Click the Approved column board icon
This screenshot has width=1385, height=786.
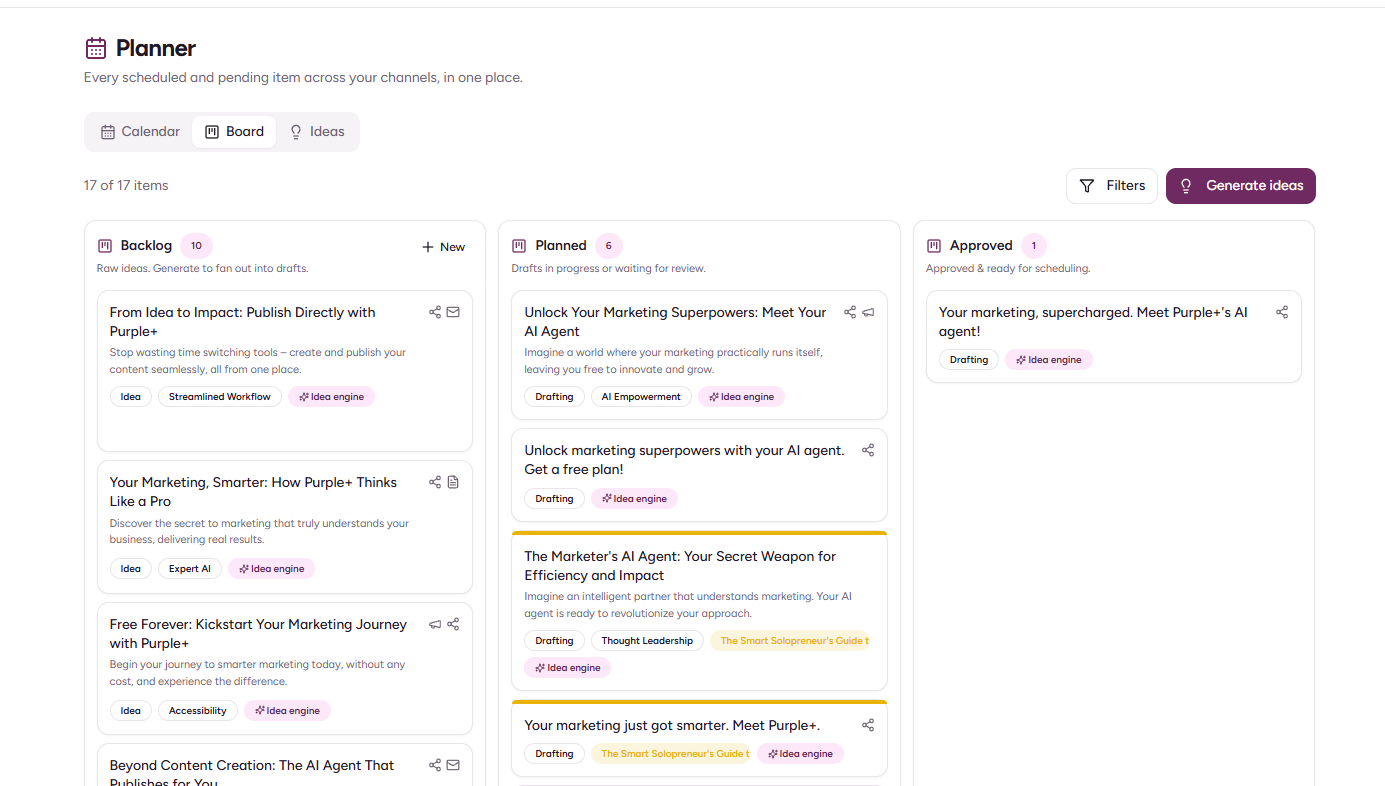pos(934,246)
